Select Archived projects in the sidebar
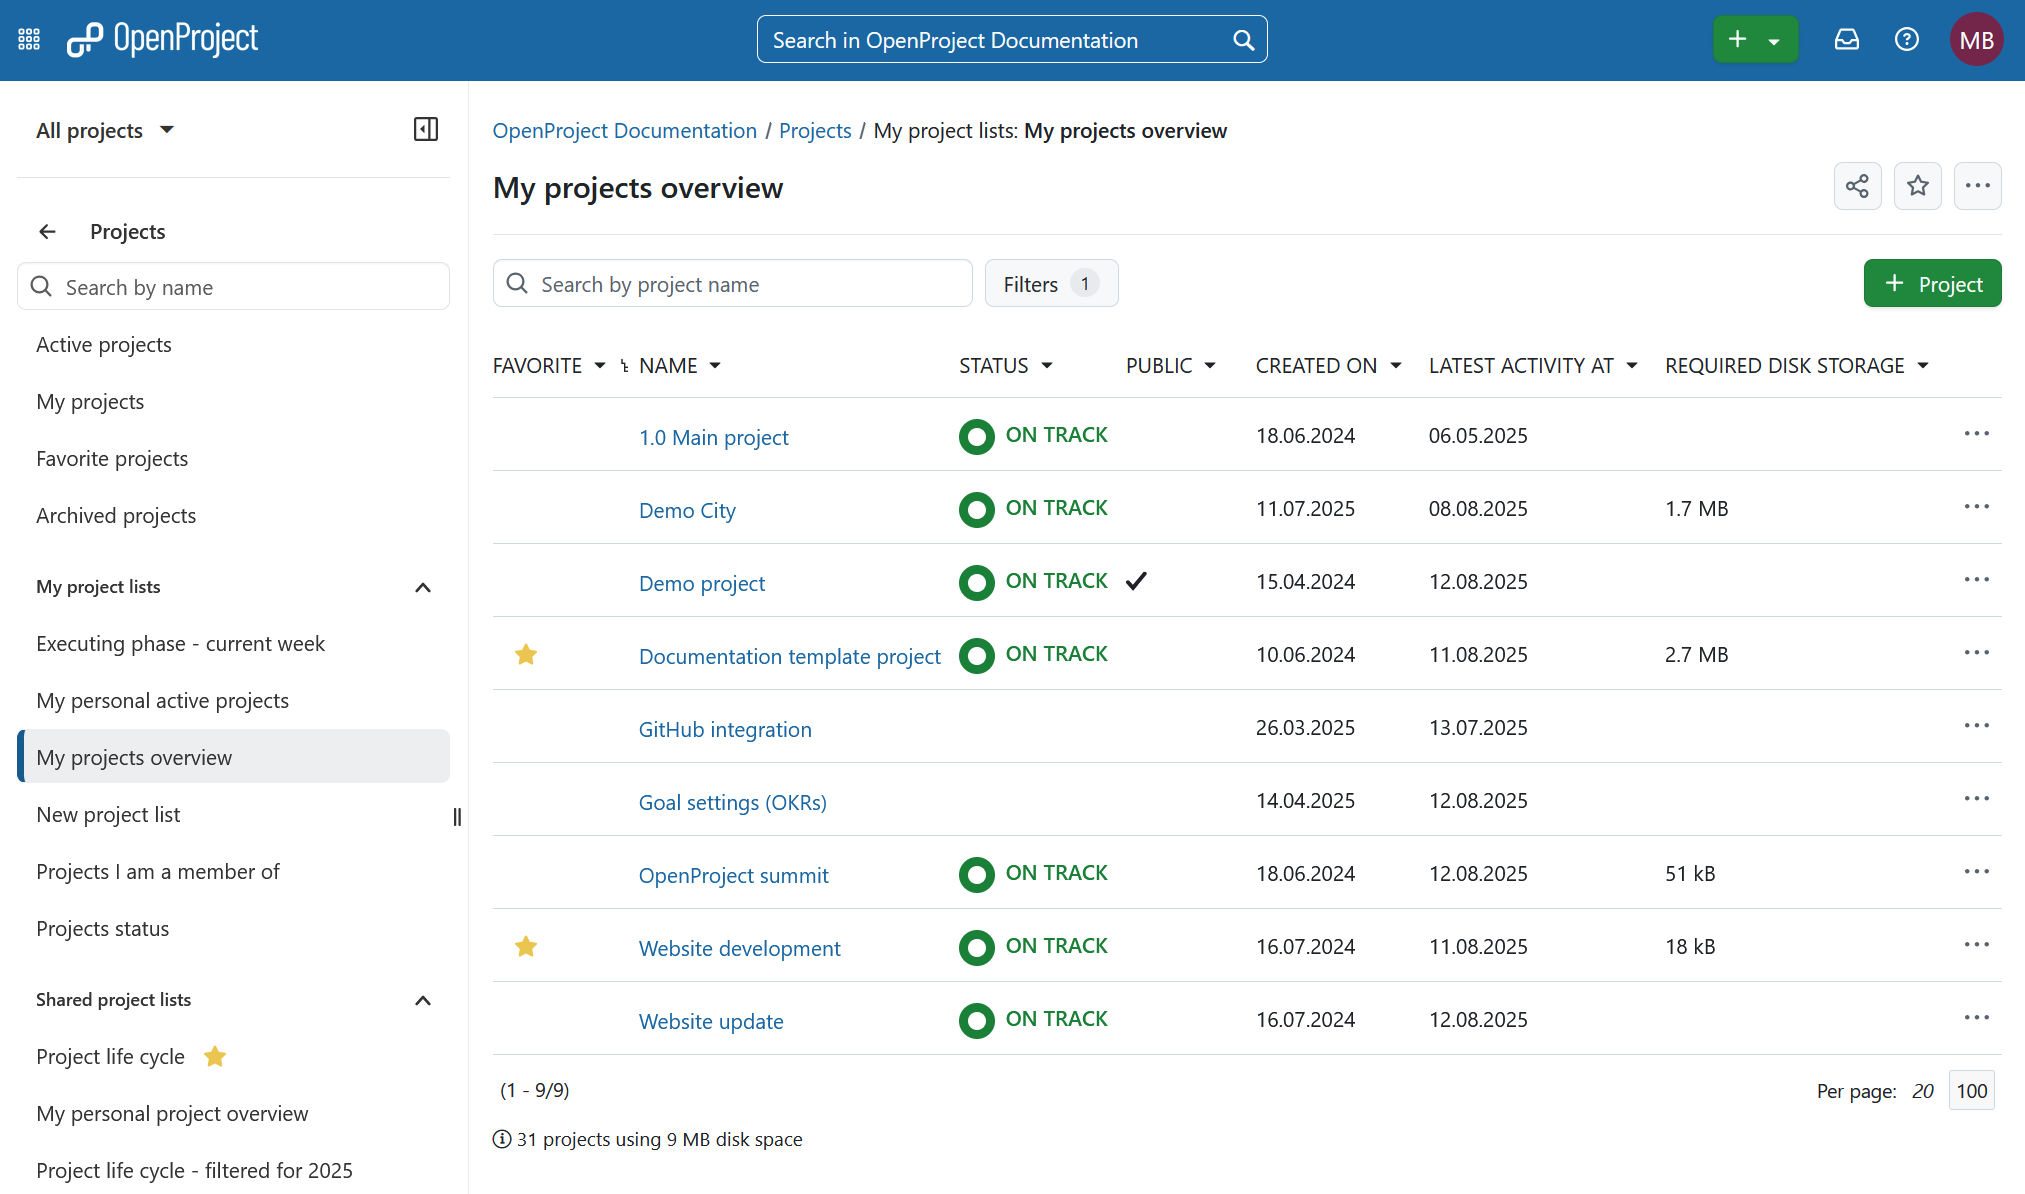This screenshot has width=2025, height=1194. coord(116,515)
